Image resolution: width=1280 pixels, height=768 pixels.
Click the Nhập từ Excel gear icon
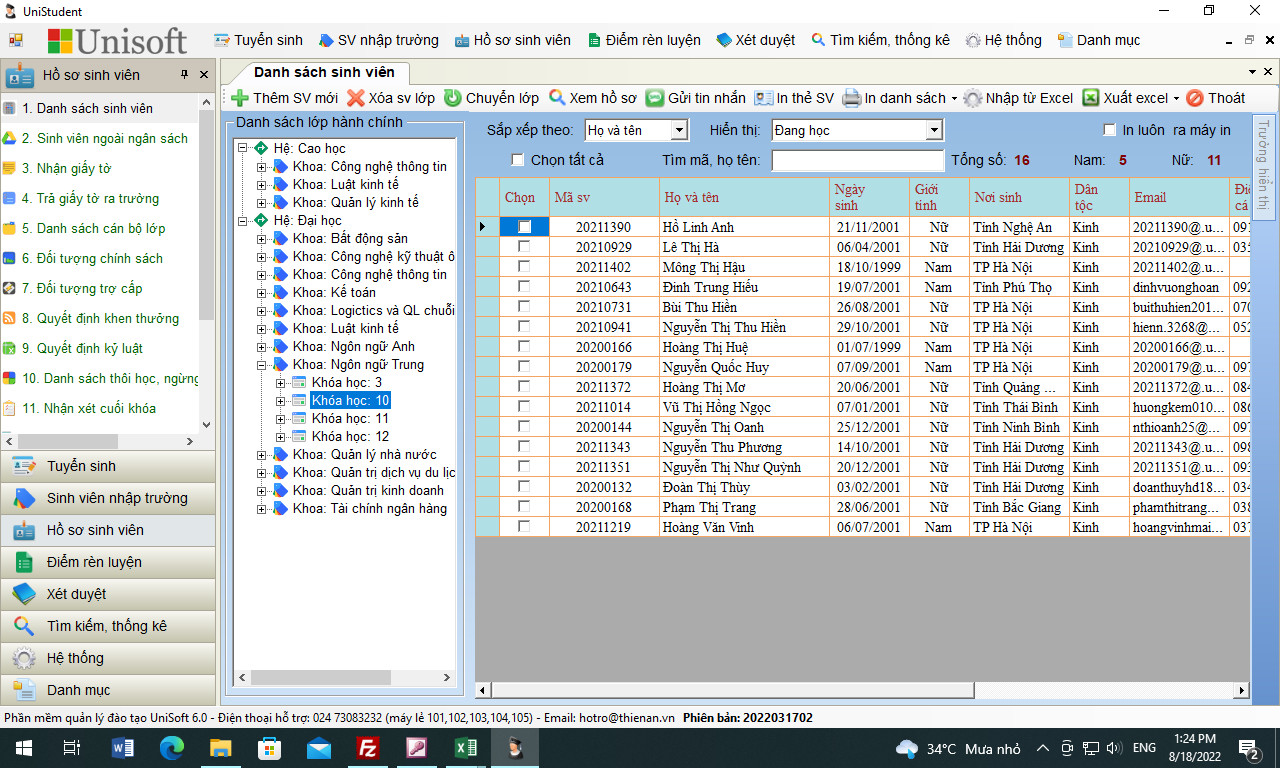pyautogui.click(x=973, y=98)
